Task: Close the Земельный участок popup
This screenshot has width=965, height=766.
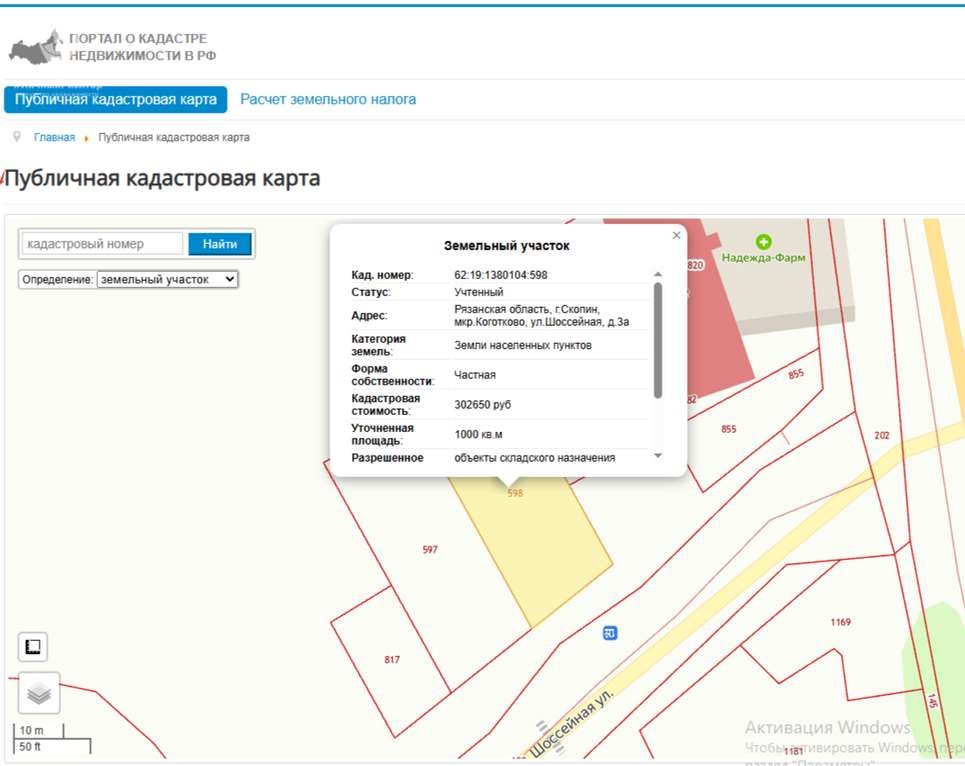Action: point(676,235)
